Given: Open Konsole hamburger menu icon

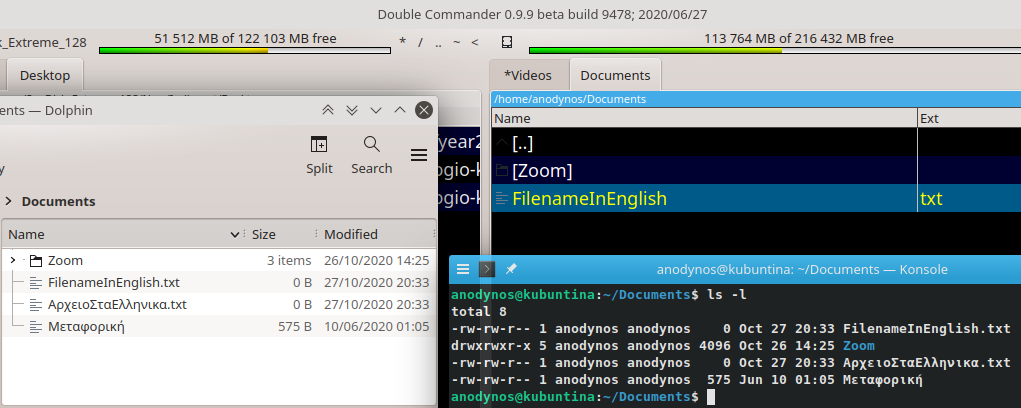Looking at the screenshot, I should point(461,269).
